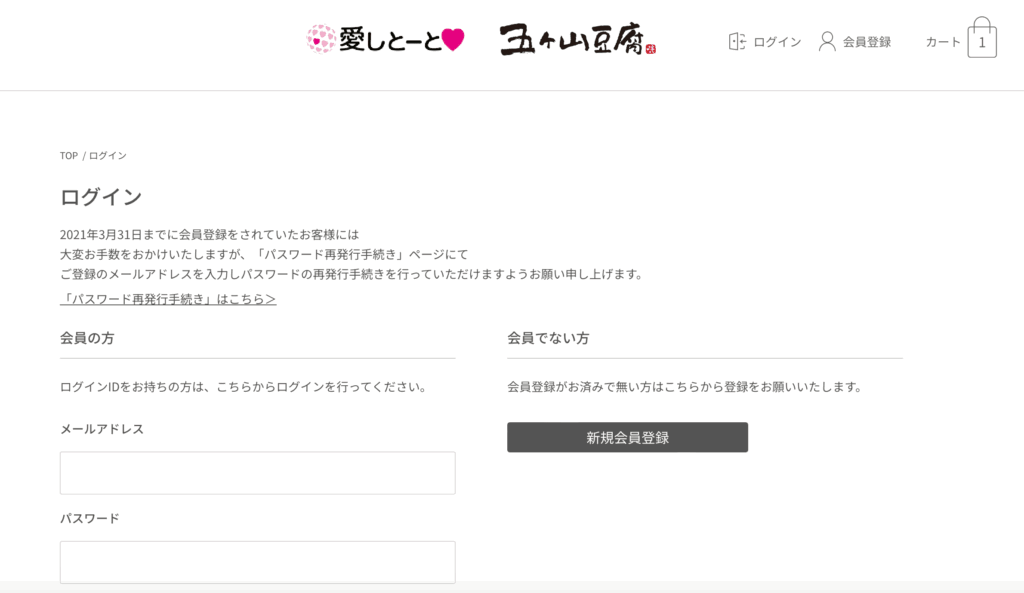Click the pink floral emblem in the logo
Viewport: 1024px width, 593px height.
[x=321, y=39]
